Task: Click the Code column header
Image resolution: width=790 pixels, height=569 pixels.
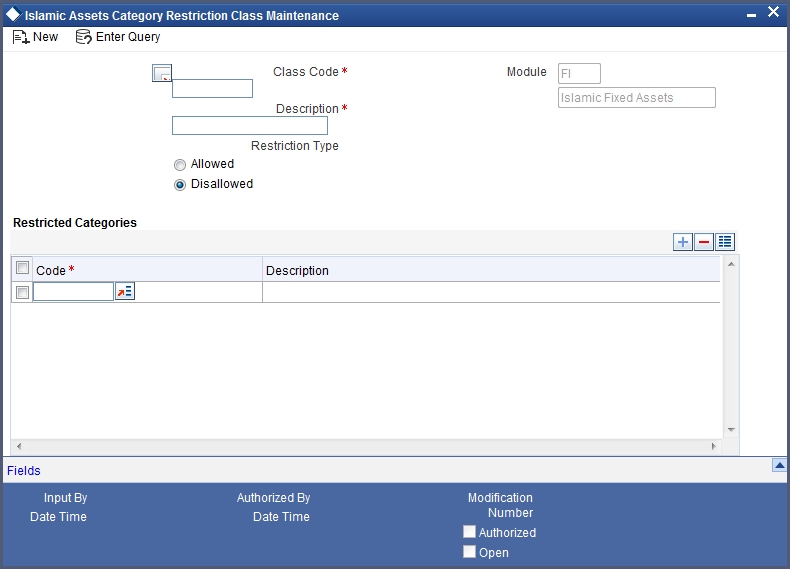Action: coord(147,269)
